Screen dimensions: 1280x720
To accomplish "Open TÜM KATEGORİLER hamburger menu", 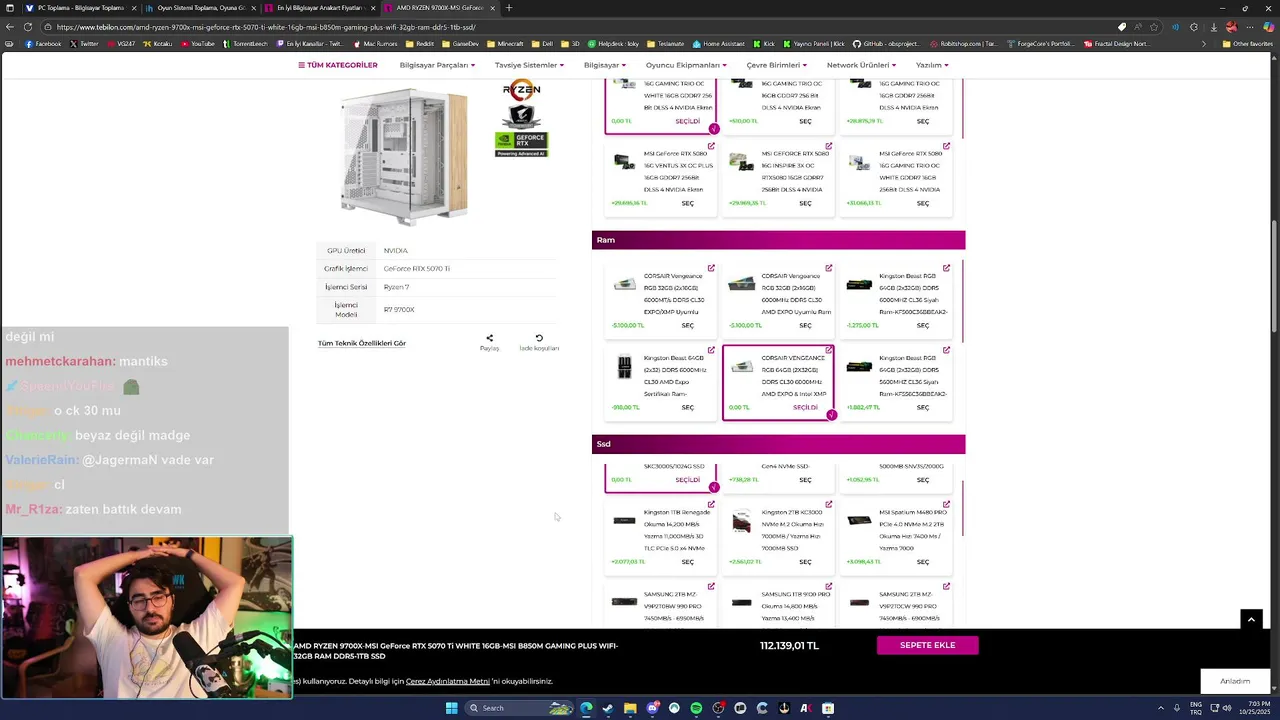I will click(338, 65).
